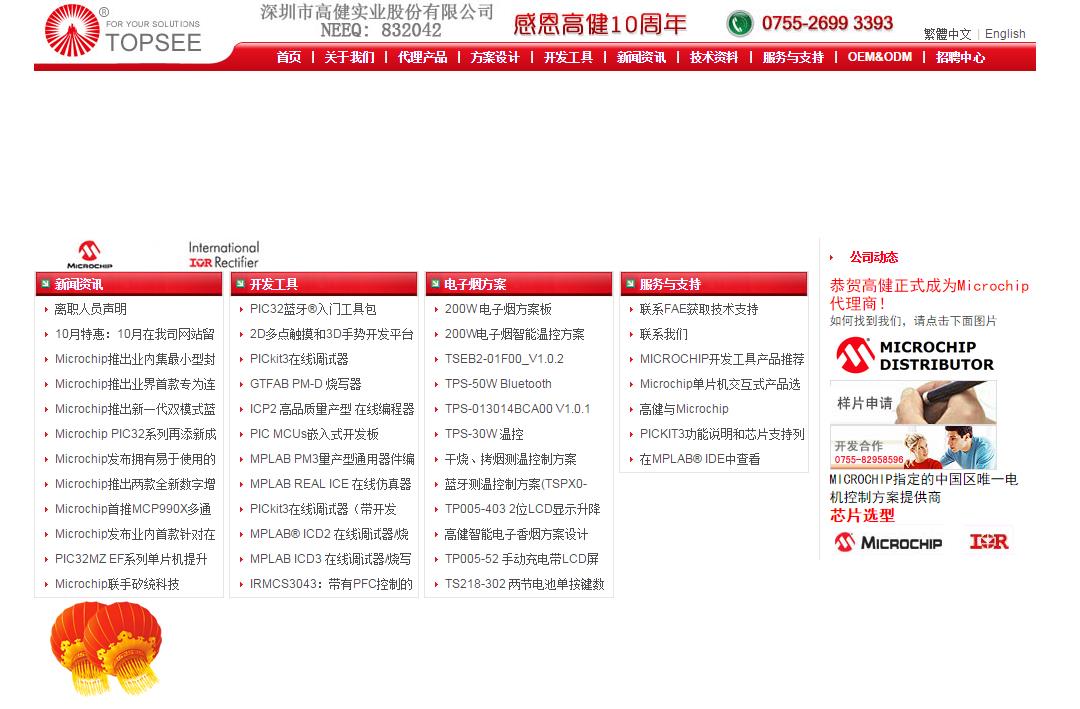
Task: Click the IOR logo under 芯片选型
Action: click(x=989, y=542)
